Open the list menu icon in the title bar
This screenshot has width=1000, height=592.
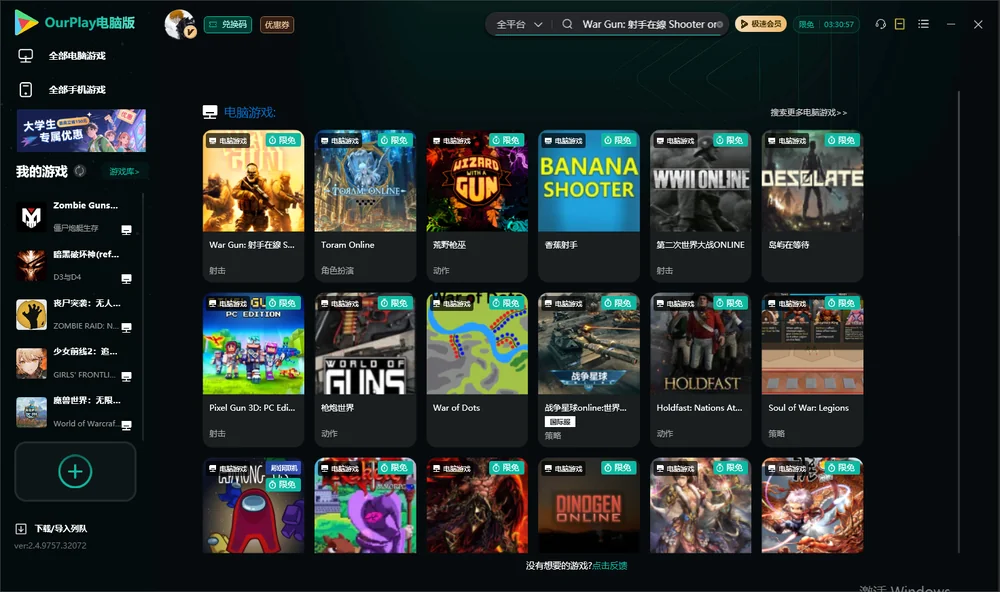point(923,24)
